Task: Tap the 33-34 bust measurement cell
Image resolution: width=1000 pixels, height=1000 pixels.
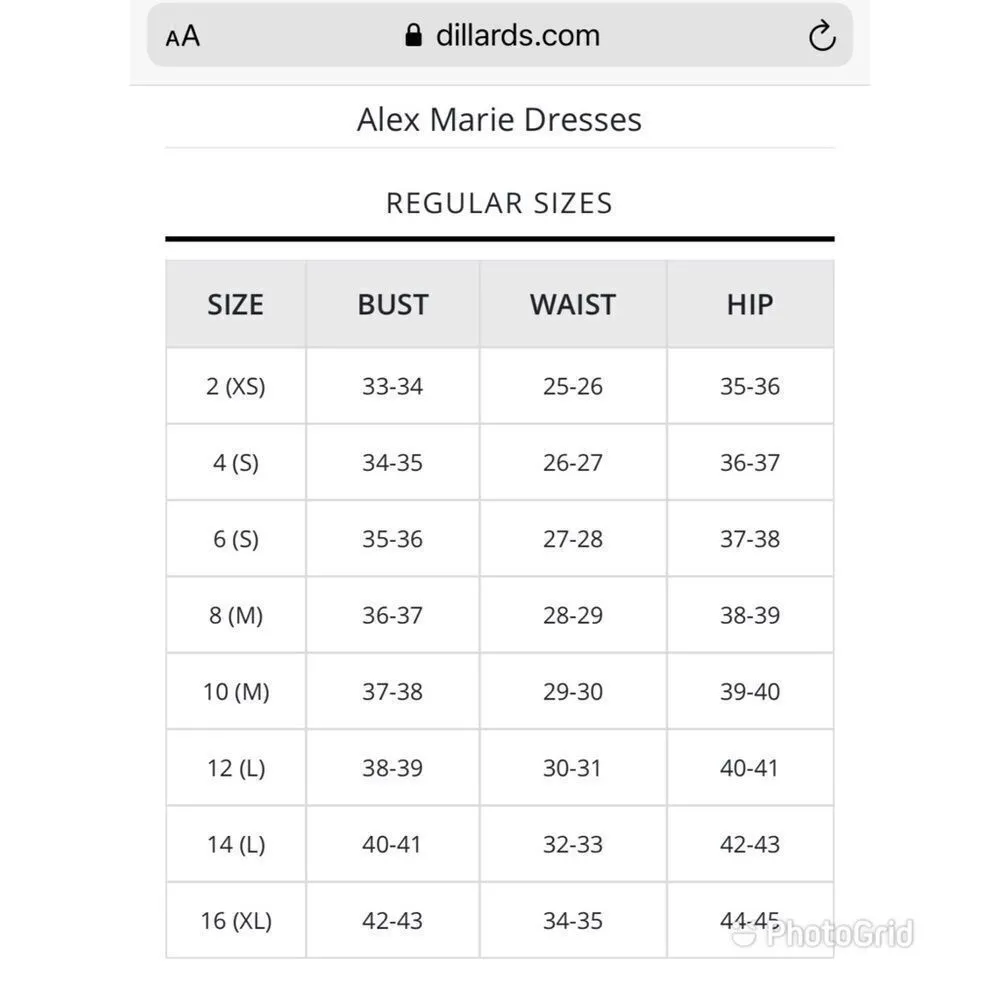Action: tap(393, 387)
